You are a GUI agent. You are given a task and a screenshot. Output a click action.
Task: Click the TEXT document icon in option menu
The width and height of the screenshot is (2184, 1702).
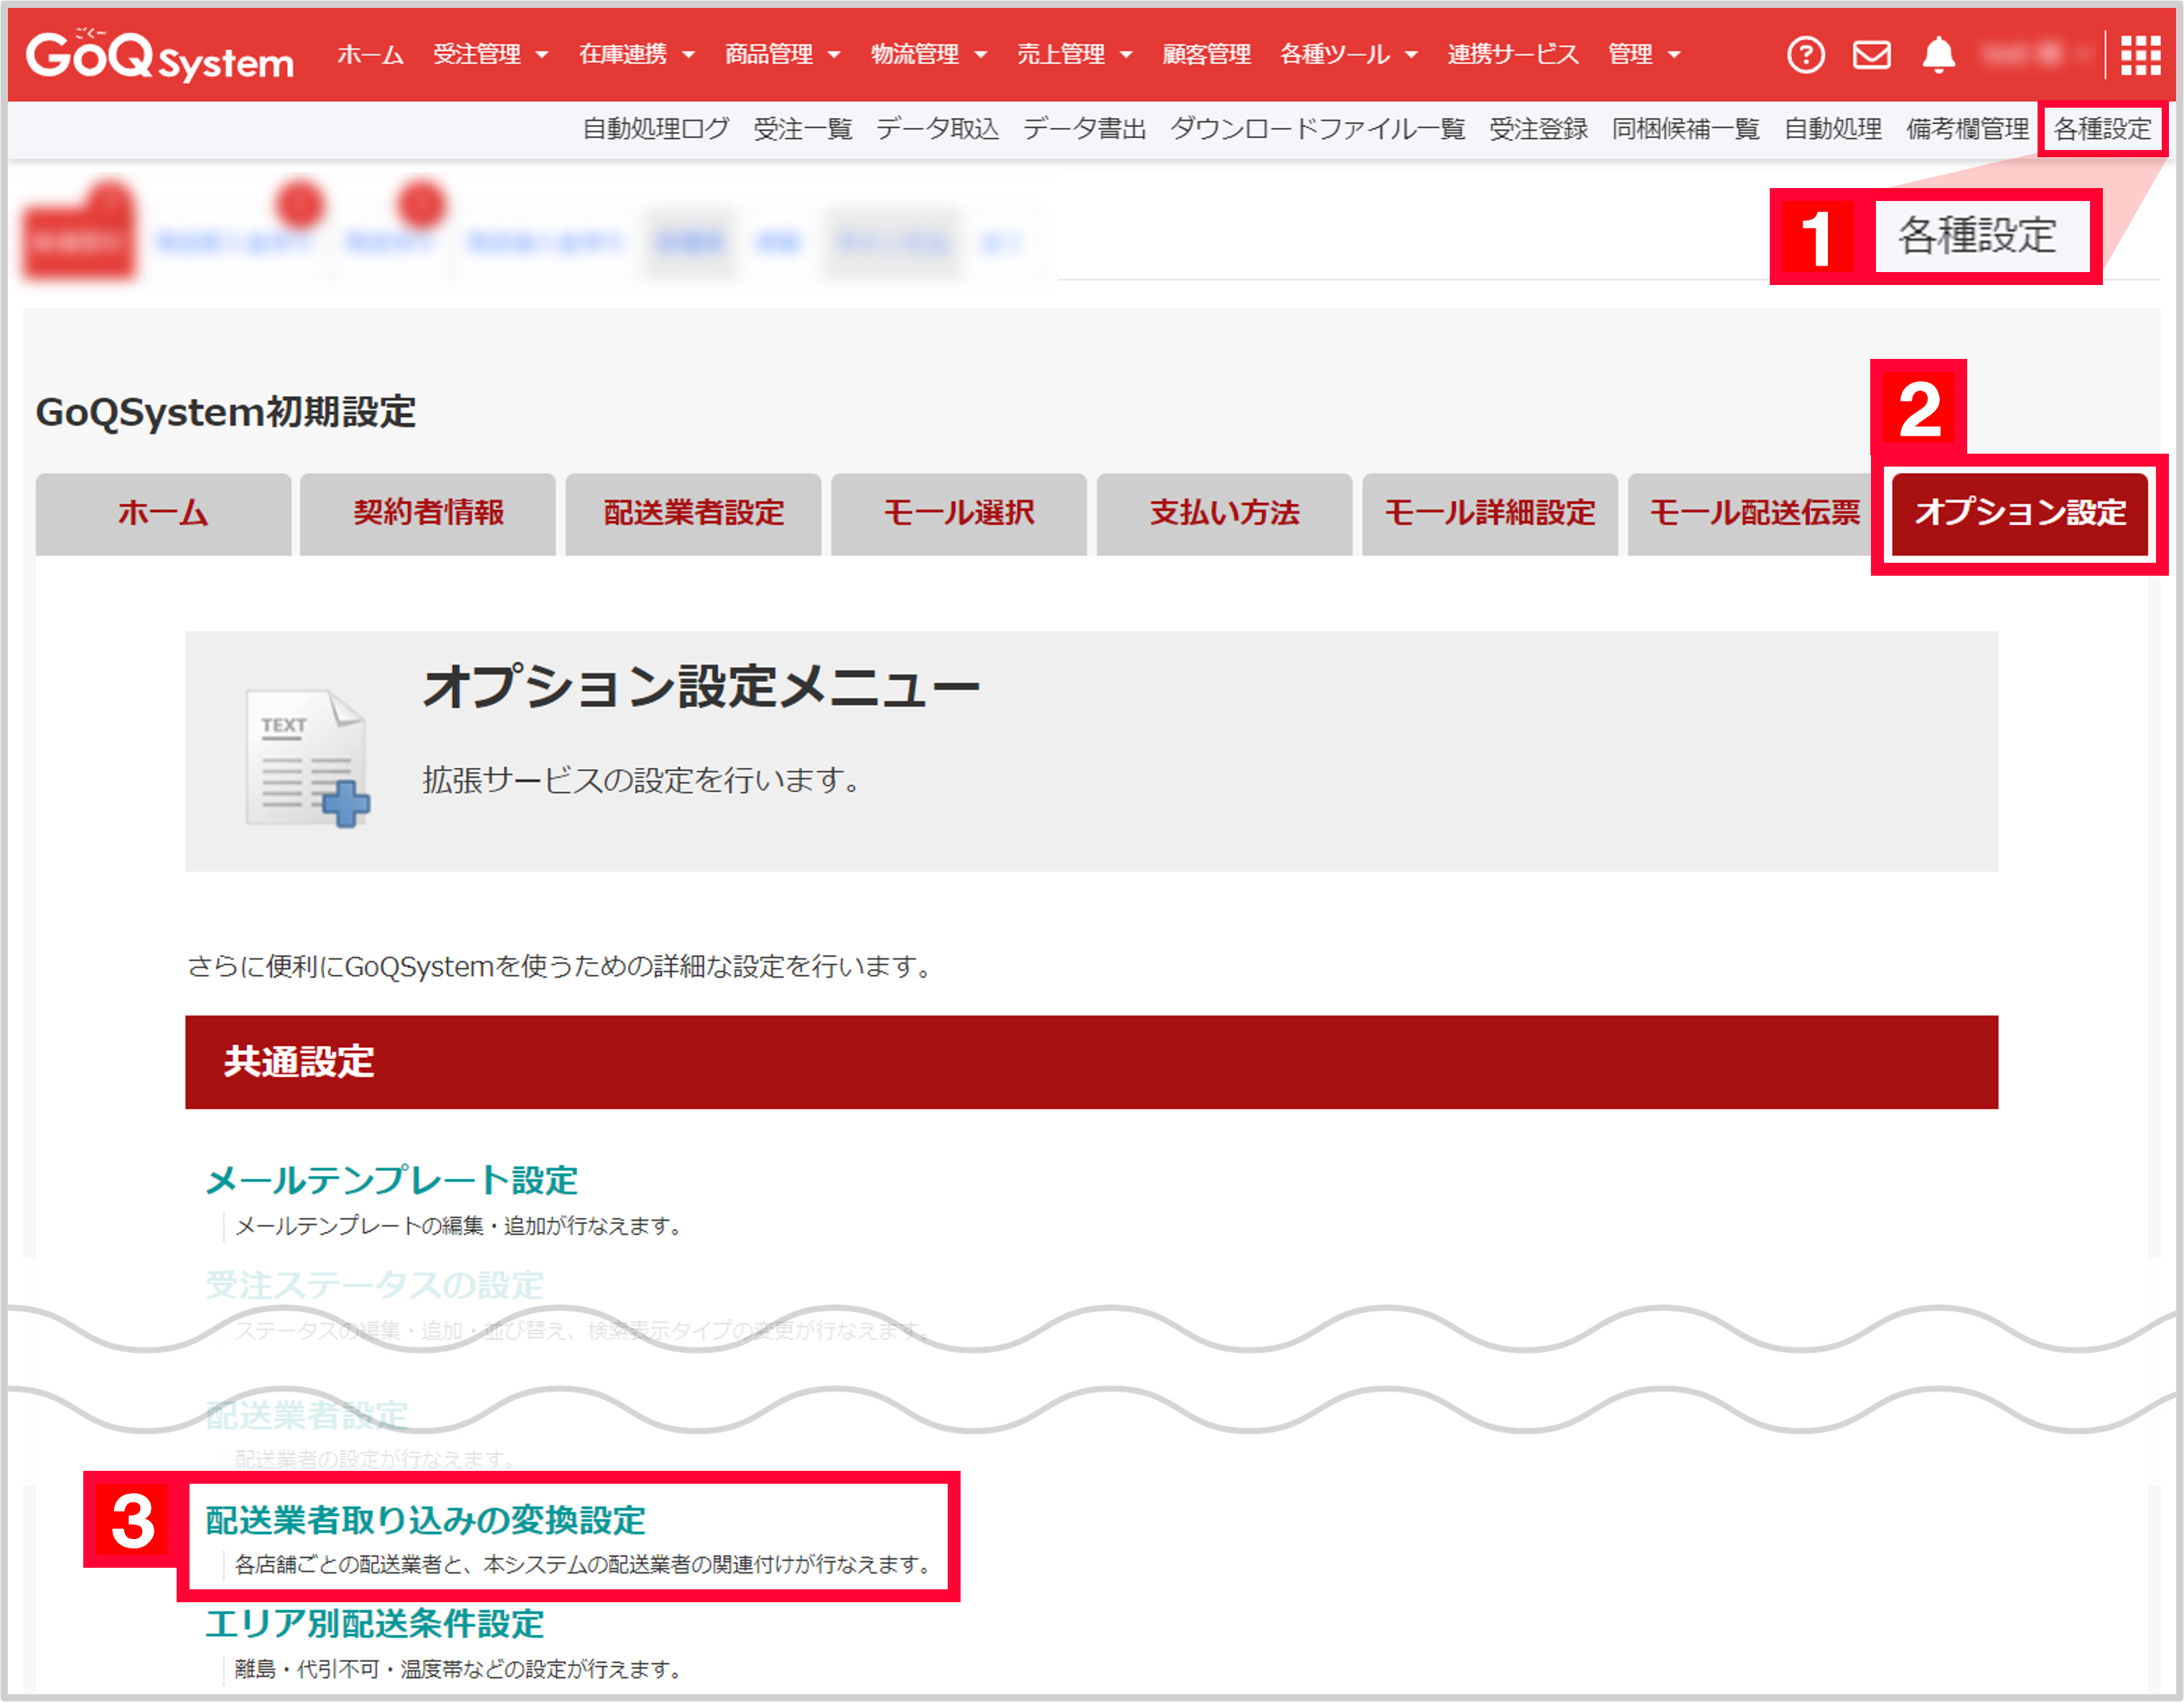[305, 757]
